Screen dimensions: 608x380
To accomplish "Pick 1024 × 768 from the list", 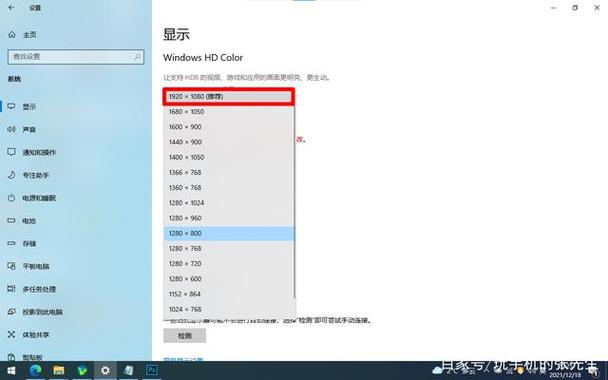I will (x=229, y=309).
